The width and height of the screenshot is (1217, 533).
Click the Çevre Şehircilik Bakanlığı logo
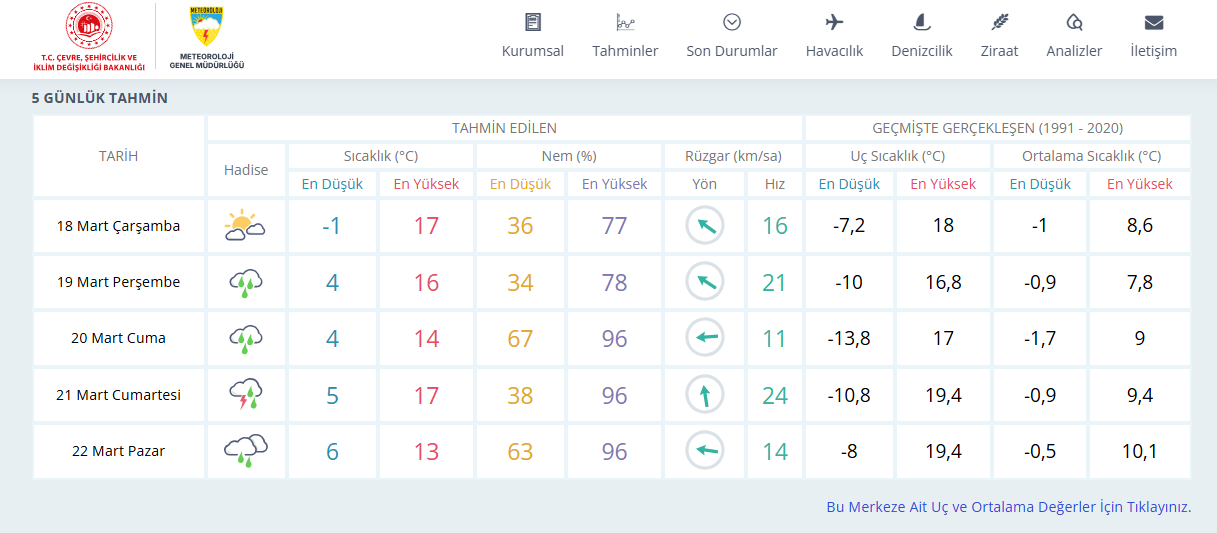[x=91, y=38]
